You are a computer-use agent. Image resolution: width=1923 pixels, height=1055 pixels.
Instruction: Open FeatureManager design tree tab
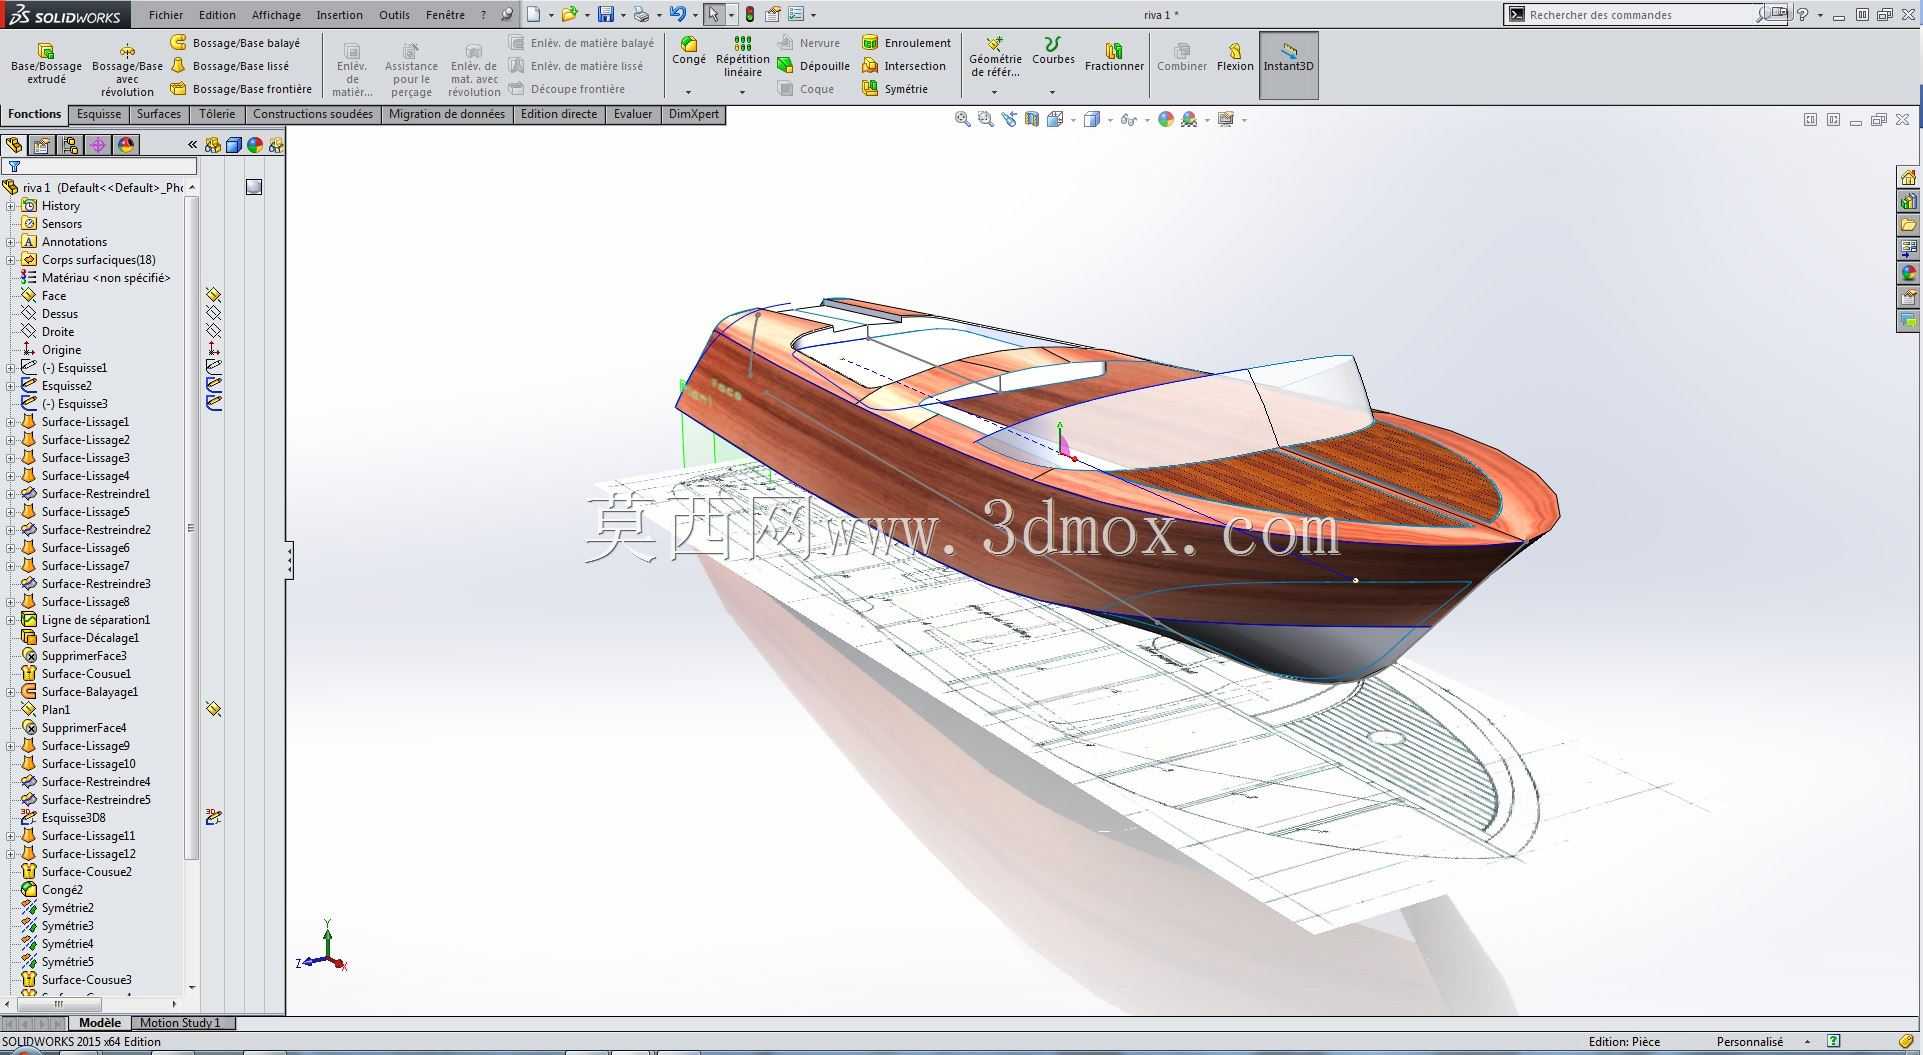click(14, 145)
